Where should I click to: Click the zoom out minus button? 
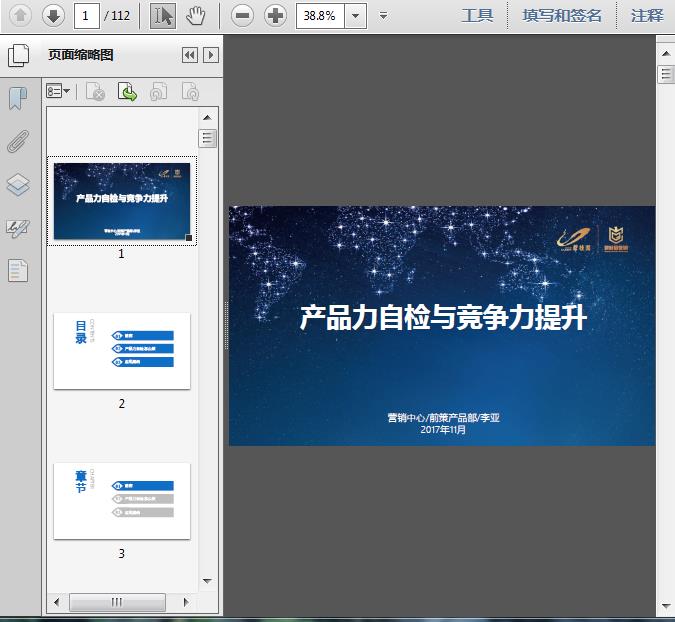coord(242,15)
